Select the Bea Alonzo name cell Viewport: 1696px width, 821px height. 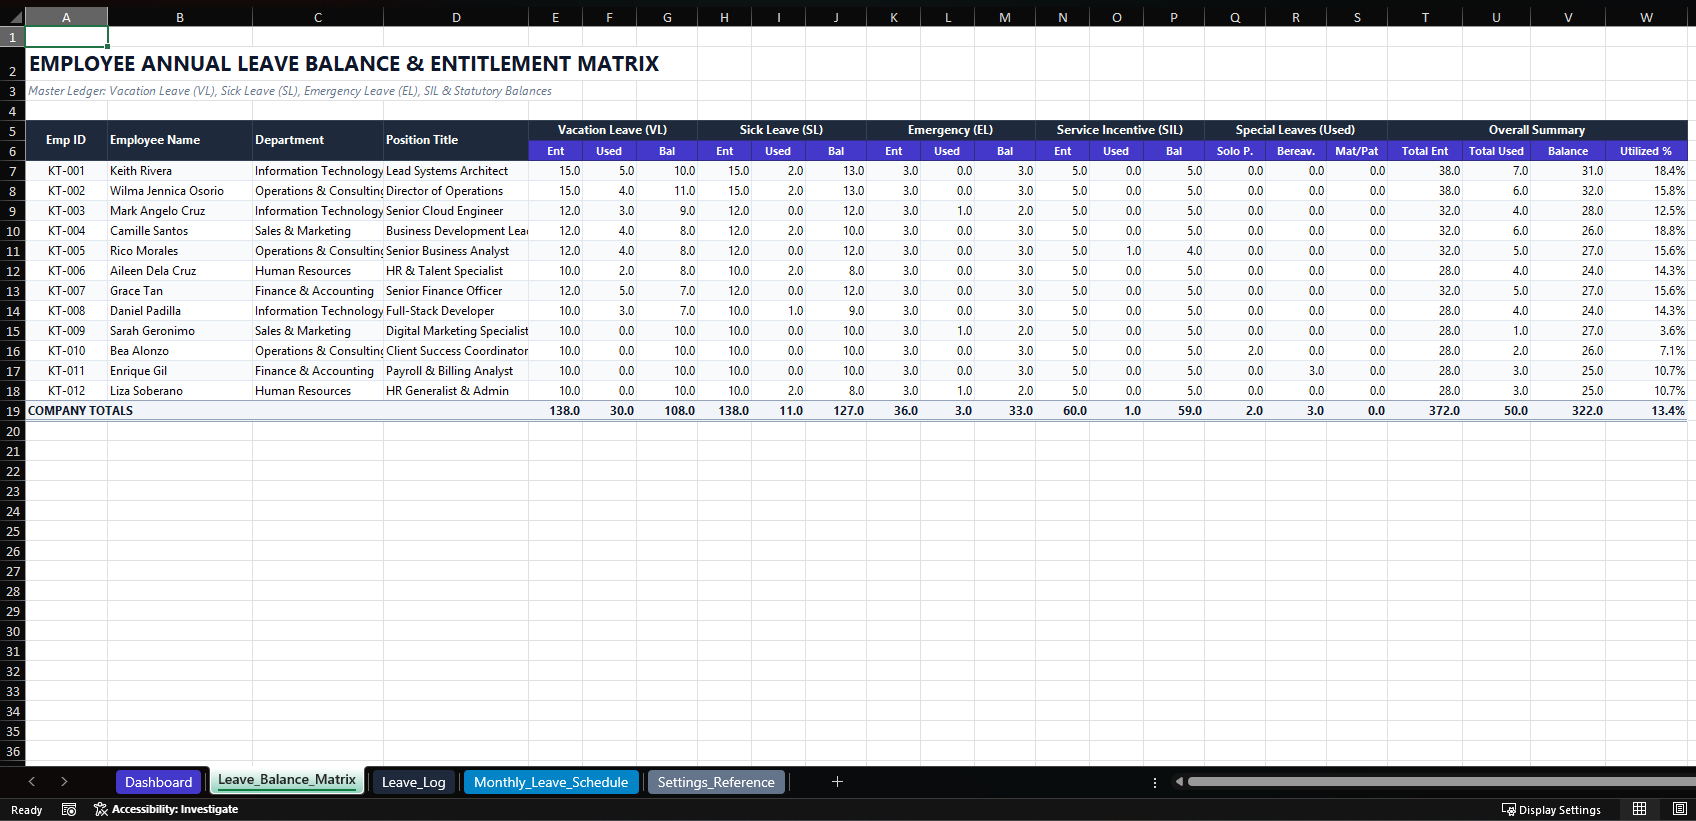(x=180, y=351)
